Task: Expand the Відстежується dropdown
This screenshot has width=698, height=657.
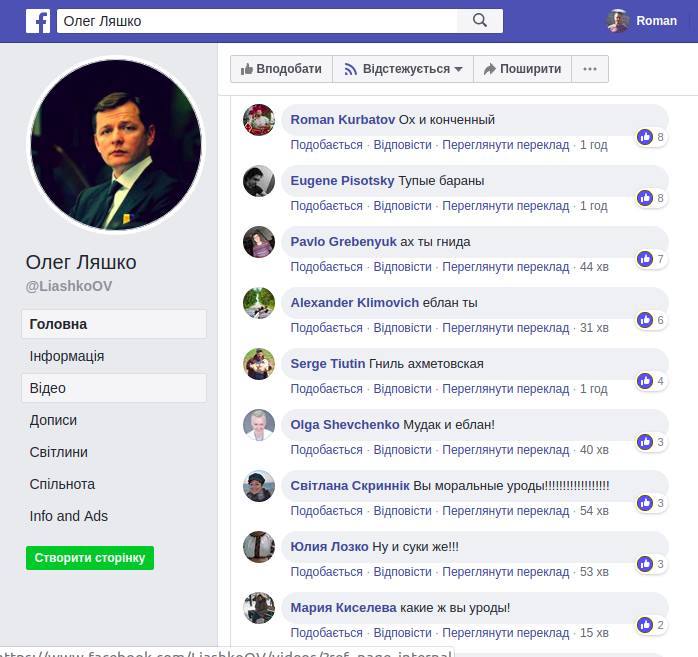Action: [x=403, y=69]
